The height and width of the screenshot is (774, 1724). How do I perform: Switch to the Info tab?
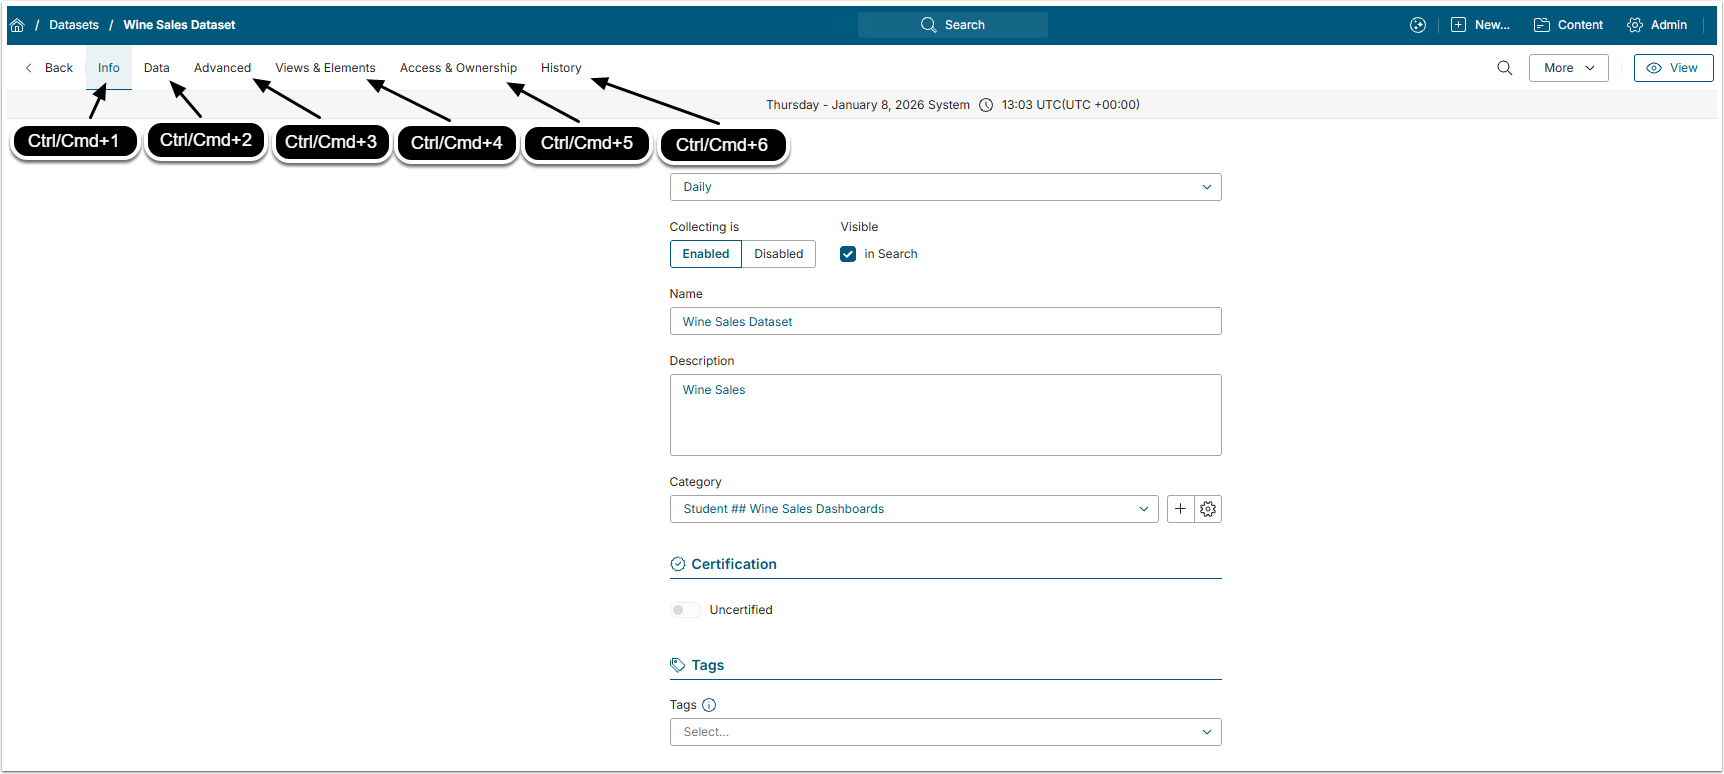point(109,68)
